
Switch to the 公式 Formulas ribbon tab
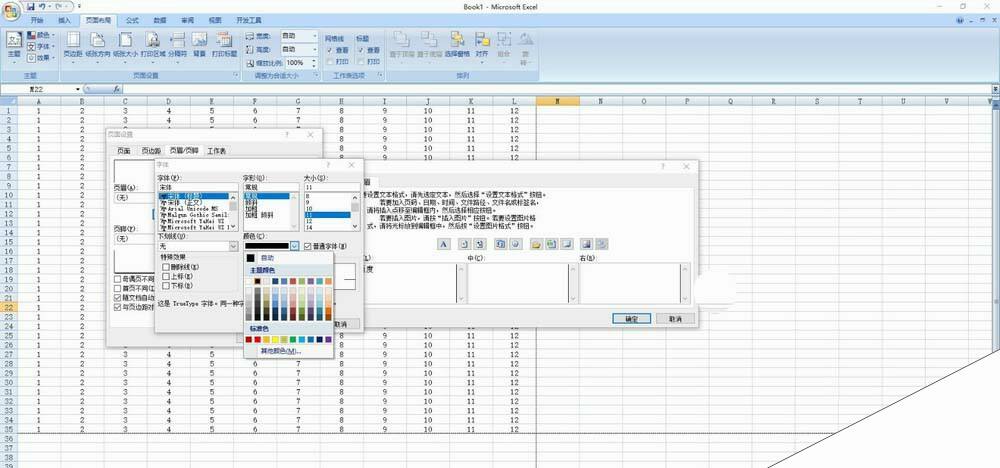tap(132, 20)
